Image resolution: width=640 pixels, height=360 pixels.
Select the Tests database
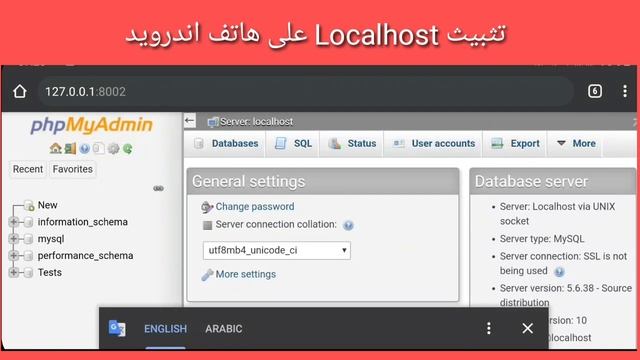coord(50,272)
